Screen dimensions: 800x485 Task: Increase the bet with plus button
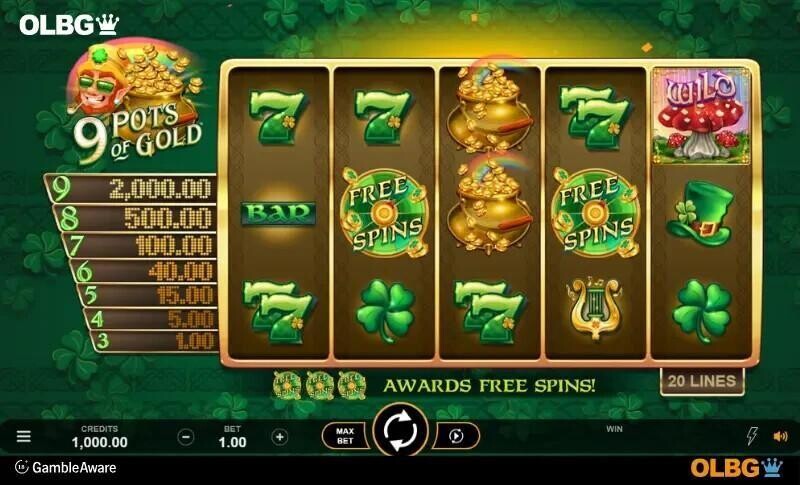(x=279, y=437)
